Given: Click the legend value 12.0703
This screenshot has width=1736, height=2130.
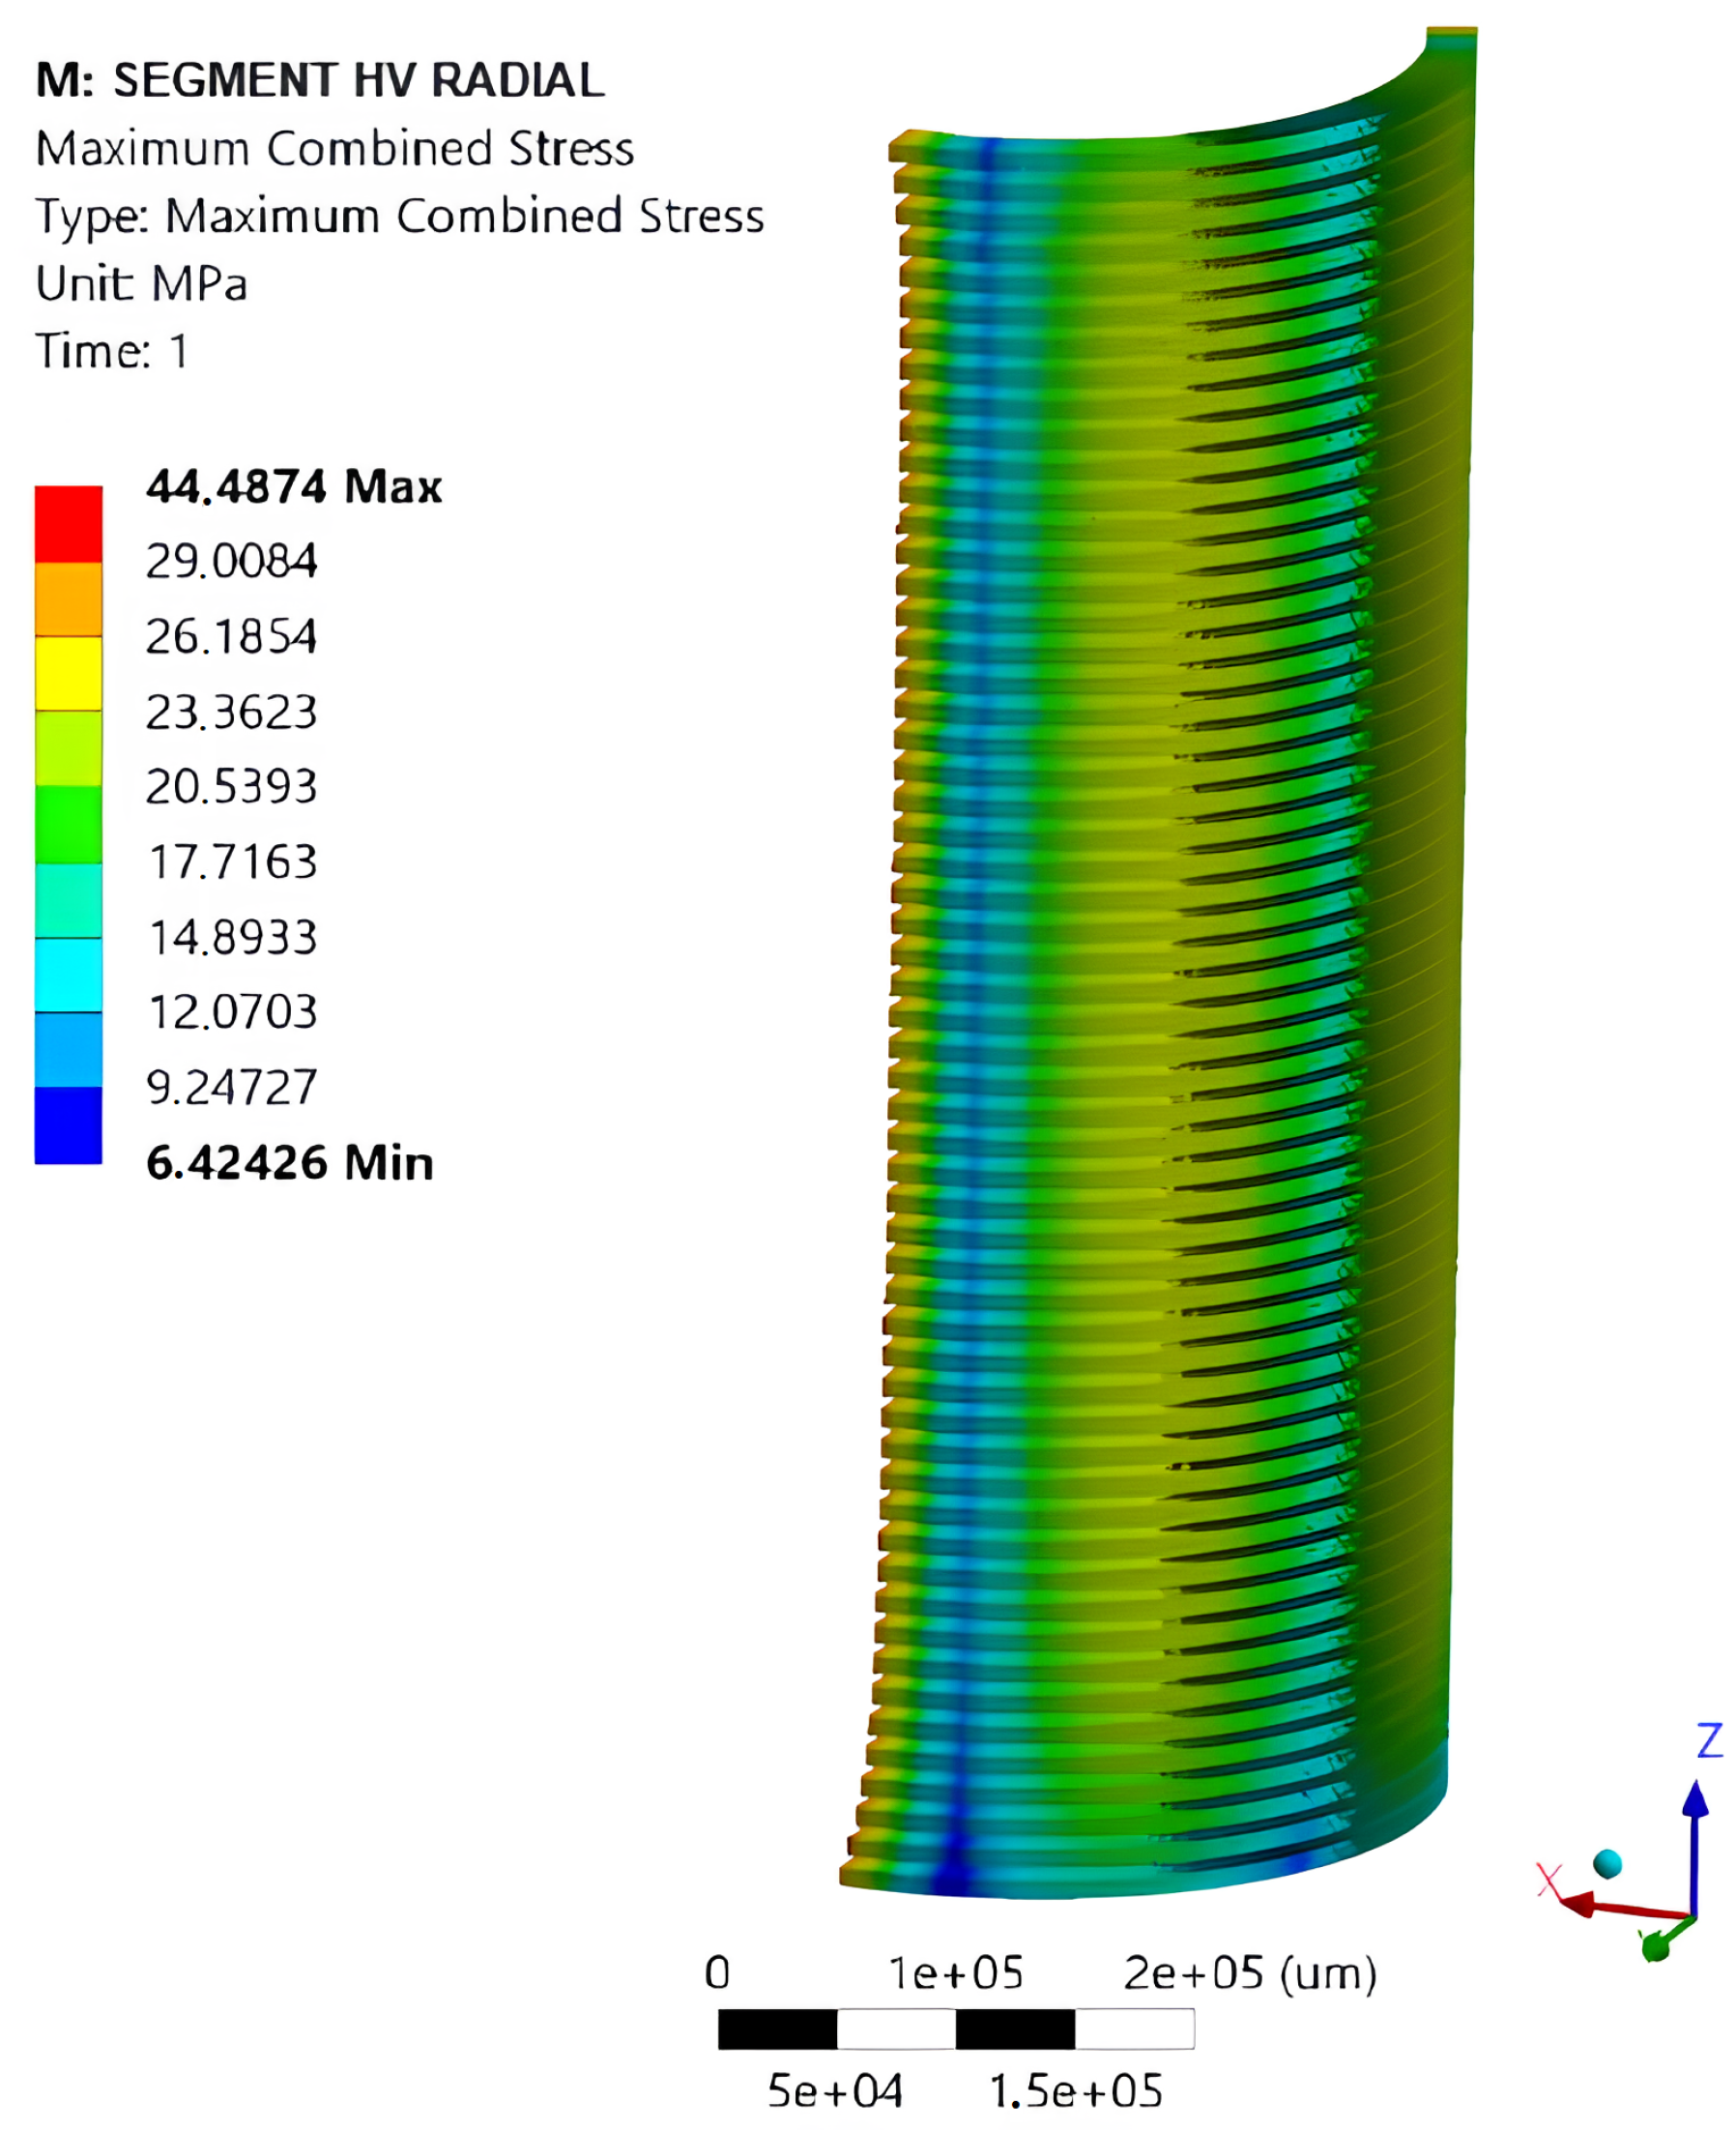Looking at the screenshot, I should [x=232, y=1012].
